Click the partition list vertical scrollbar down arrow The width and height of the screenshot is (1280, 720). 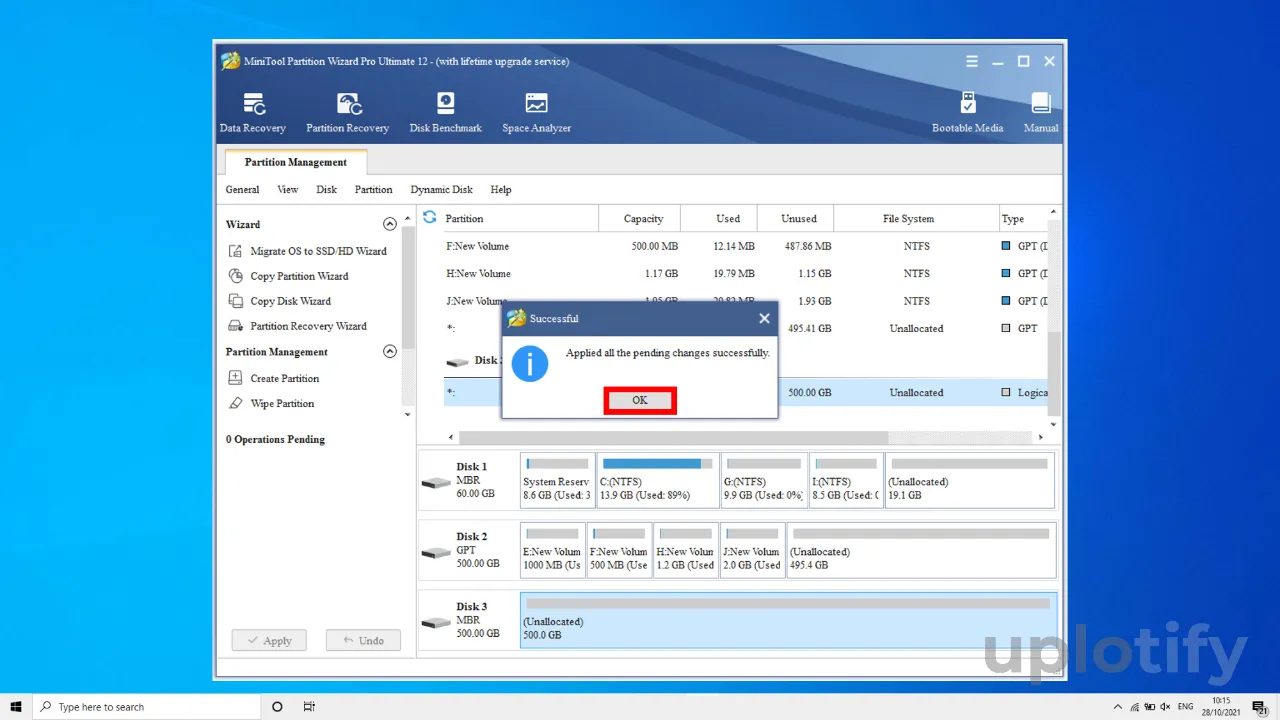[x=1053, y=424]
